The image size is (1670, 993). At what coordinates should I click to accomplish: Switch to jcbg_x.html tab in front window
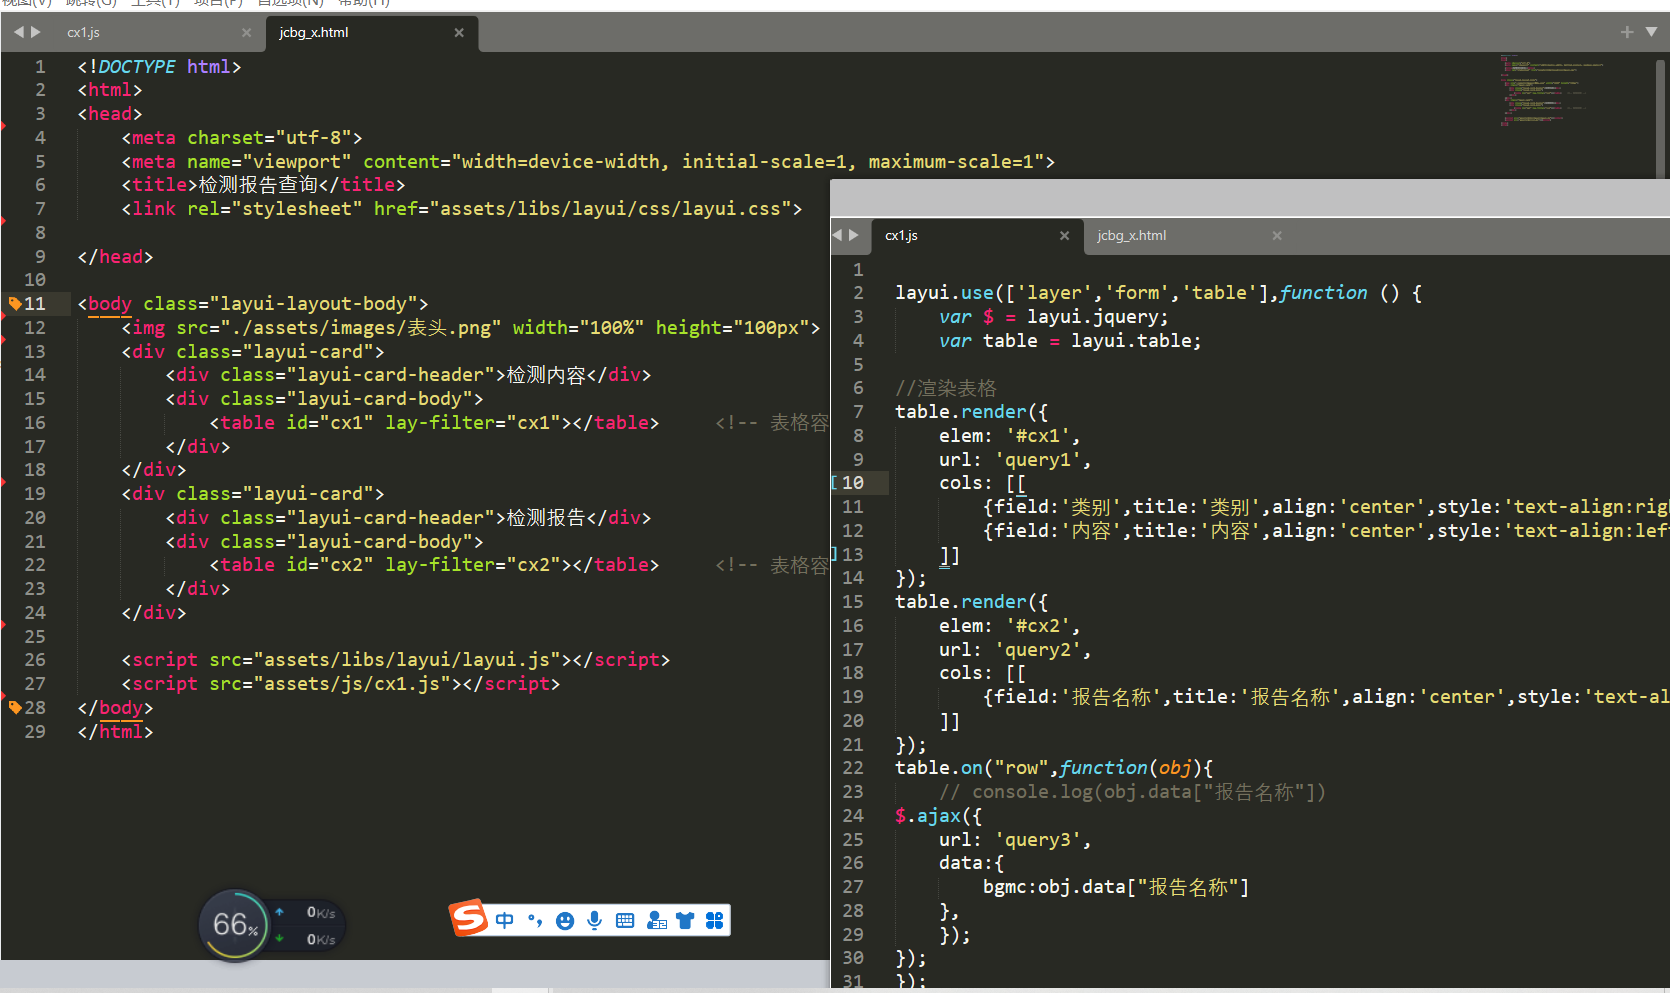(x=1131, y=235)
